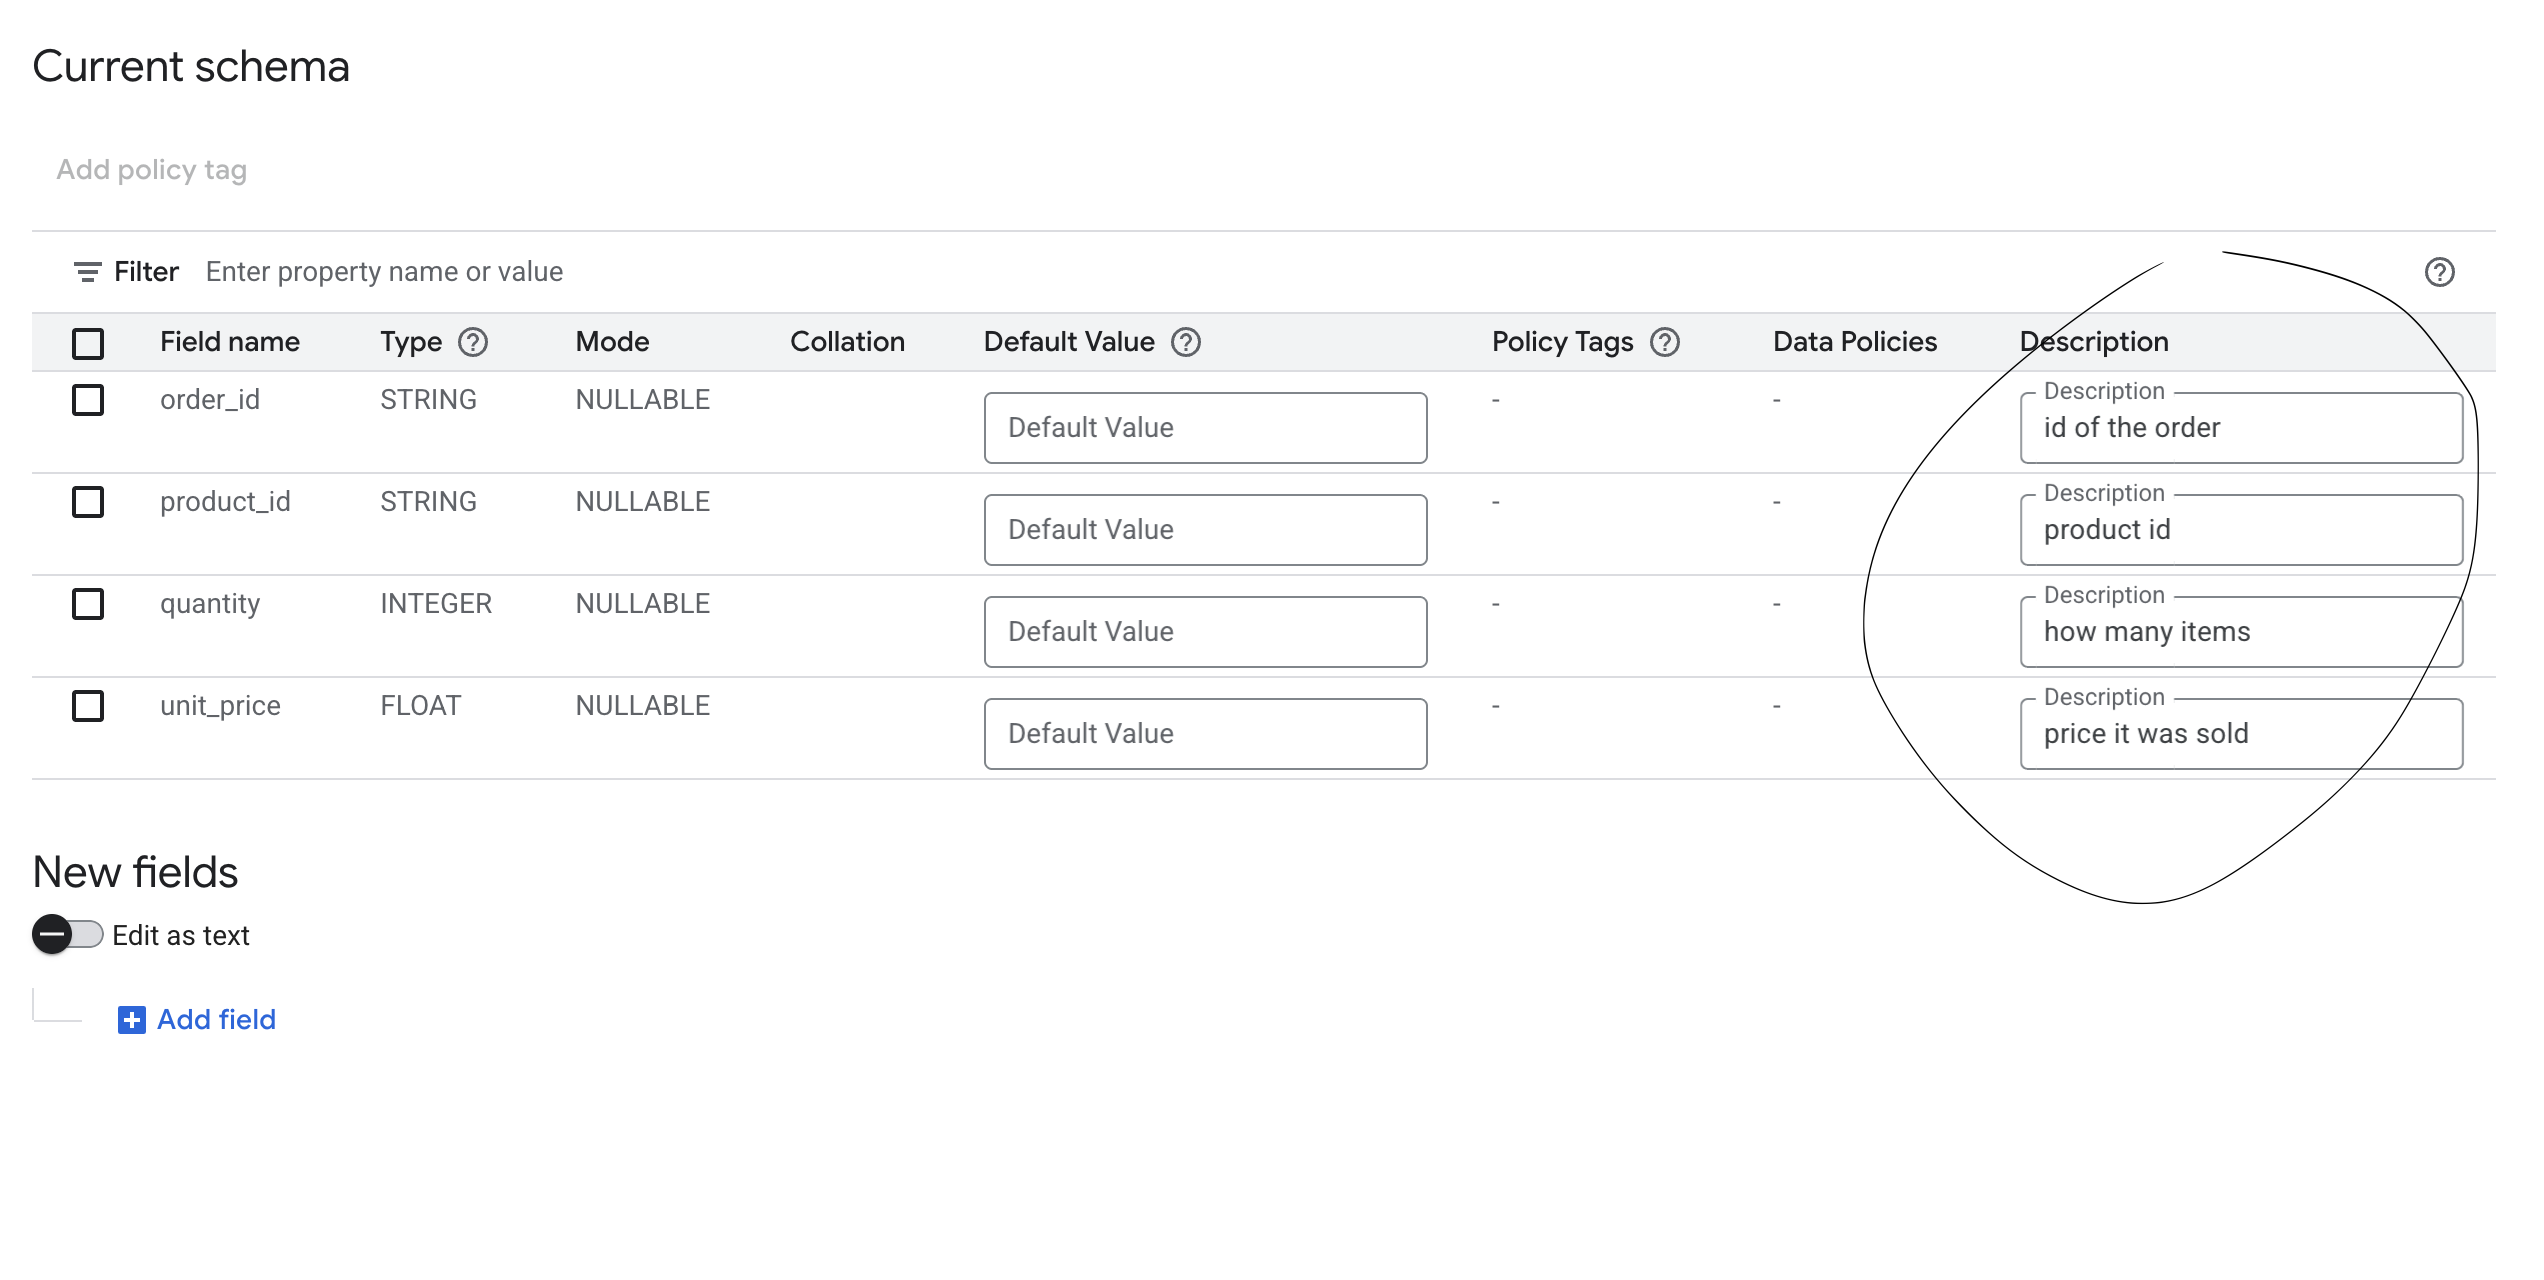Open the Default Value help icon
This screenshot has height=1280, width=2544.
(x=1186, y=342)
